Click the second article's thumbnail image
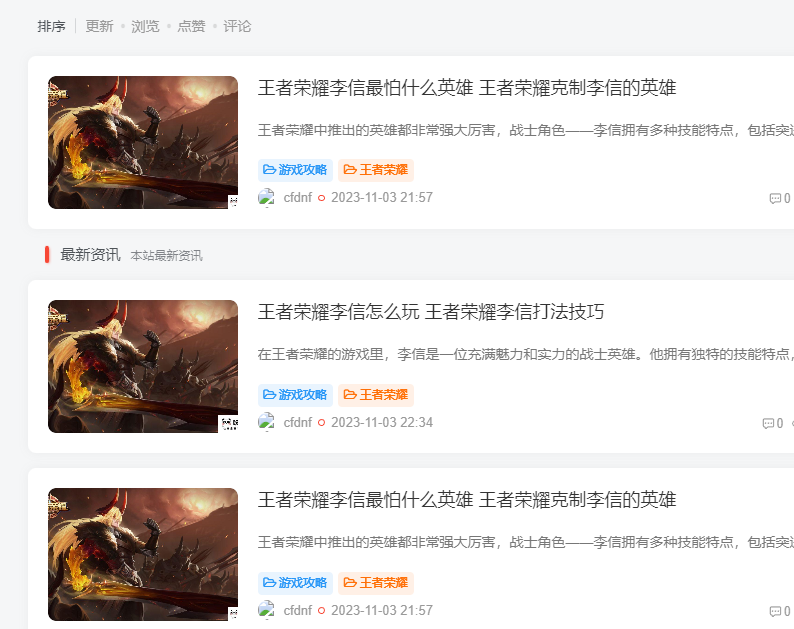This screenshot has width=794, height=629. pos(143,367)
